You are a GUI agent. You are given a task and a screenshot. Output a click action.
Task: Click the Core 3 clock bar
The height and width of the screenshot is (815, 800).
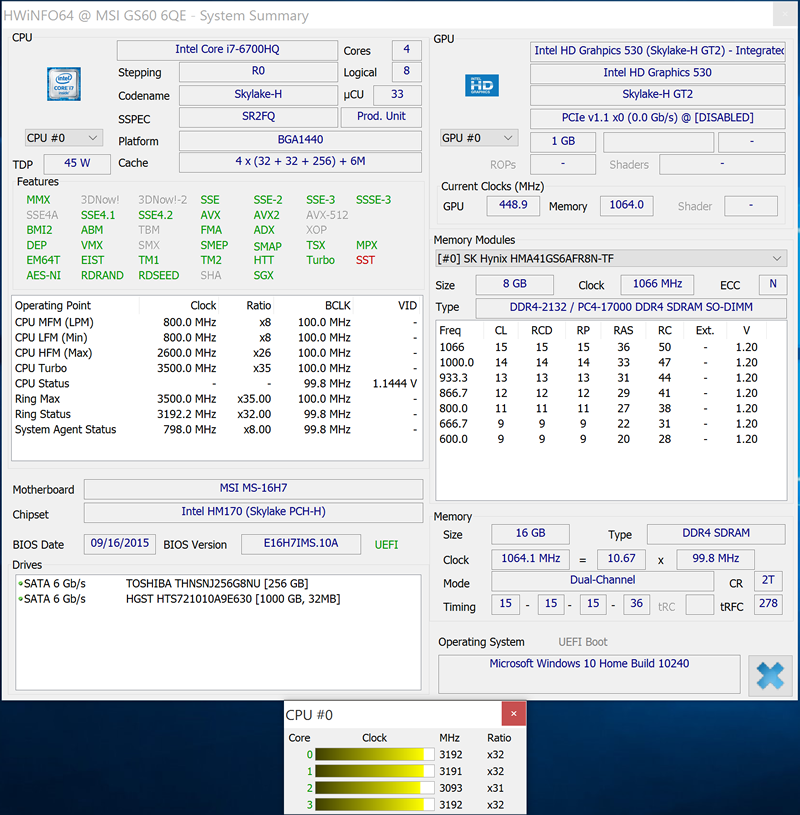[x=374, y=805]
